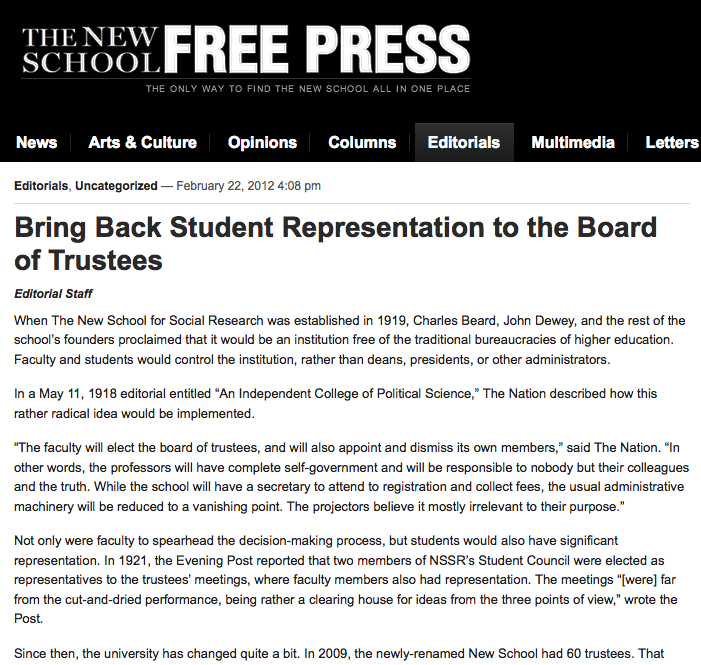Click the site tagline under the masthead

[x=308, y=89]
